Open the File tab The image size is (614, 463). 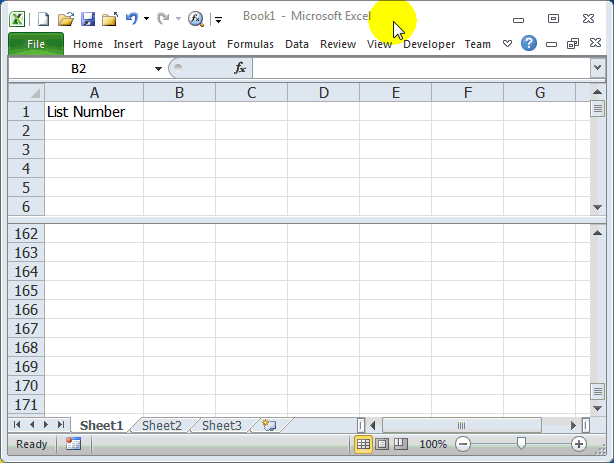[x=36, y=44]
